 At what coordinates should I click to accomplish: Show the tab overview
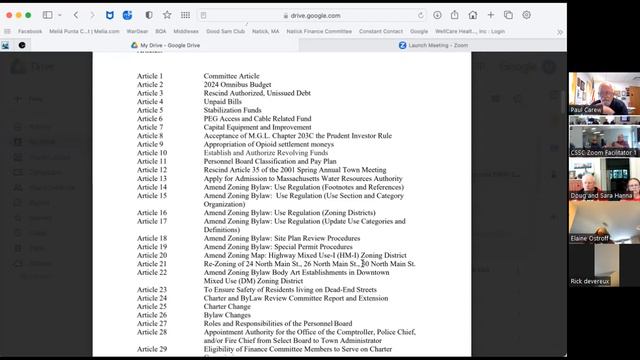[508, 15]
